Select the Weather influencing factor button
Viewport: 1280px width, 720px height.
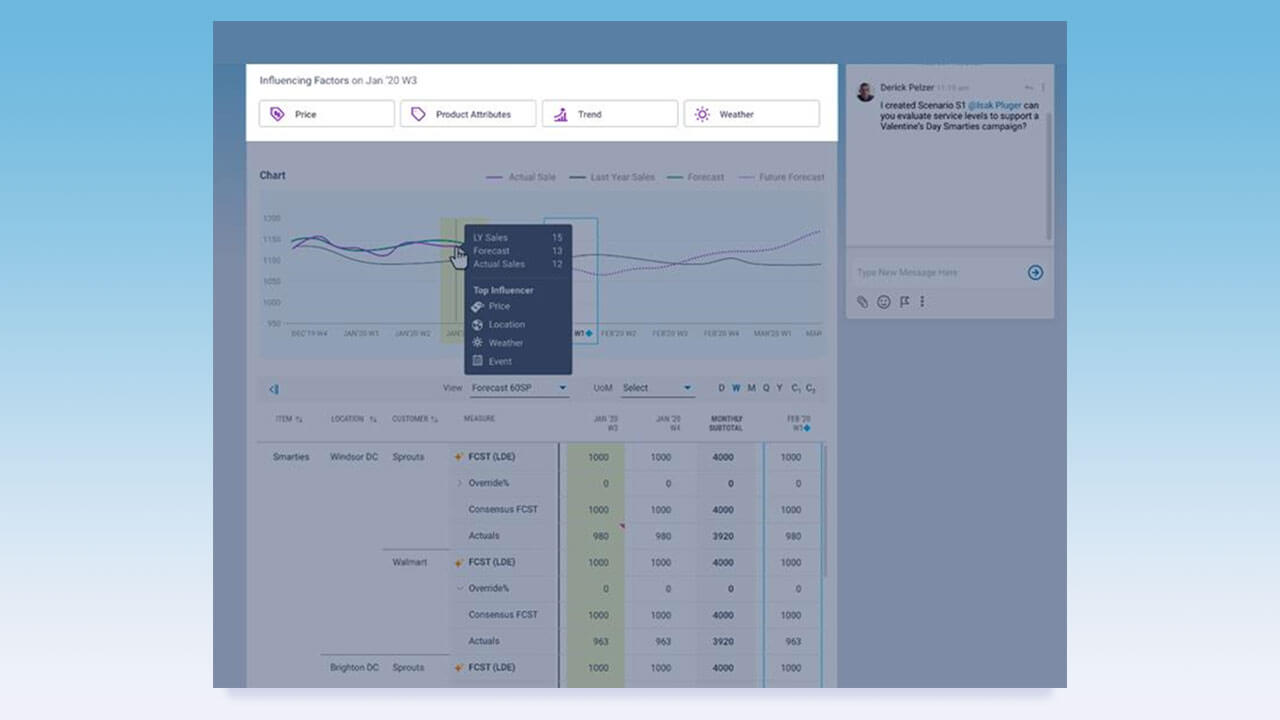click(x=752, y=114)
